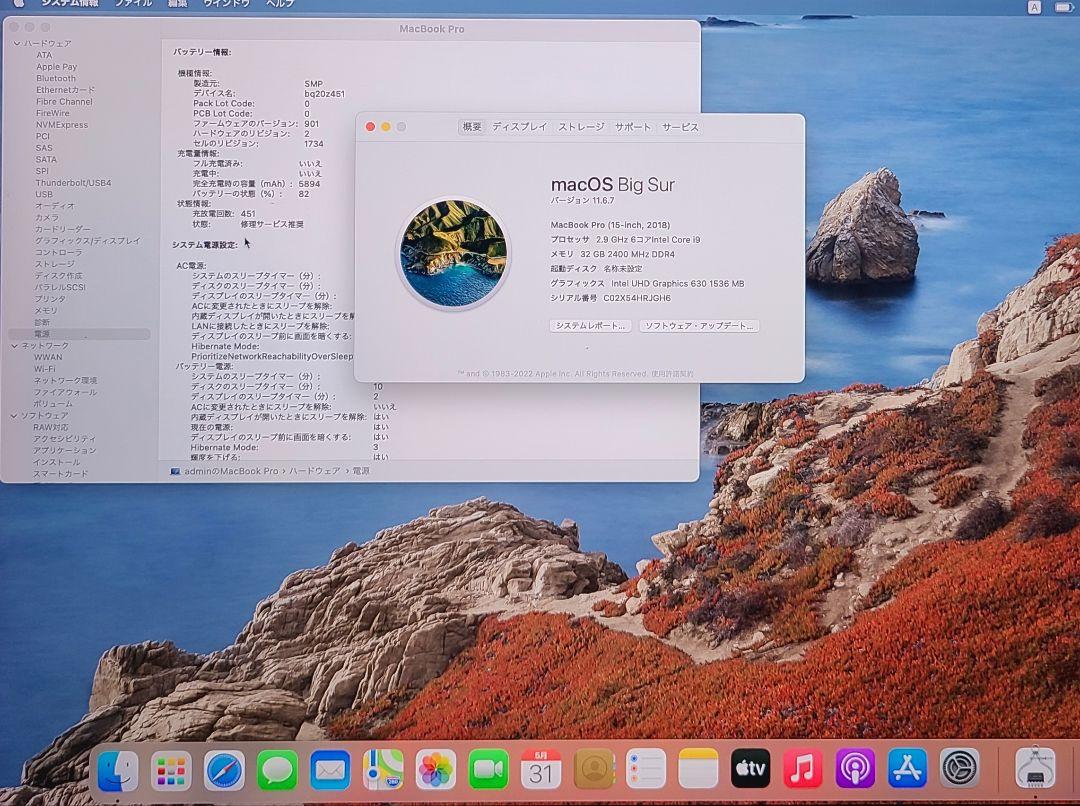The height and width of the screenshot is (806, 1080).
Task: Click the 修理サービス推奨 status value
Action: click(272, 225)
